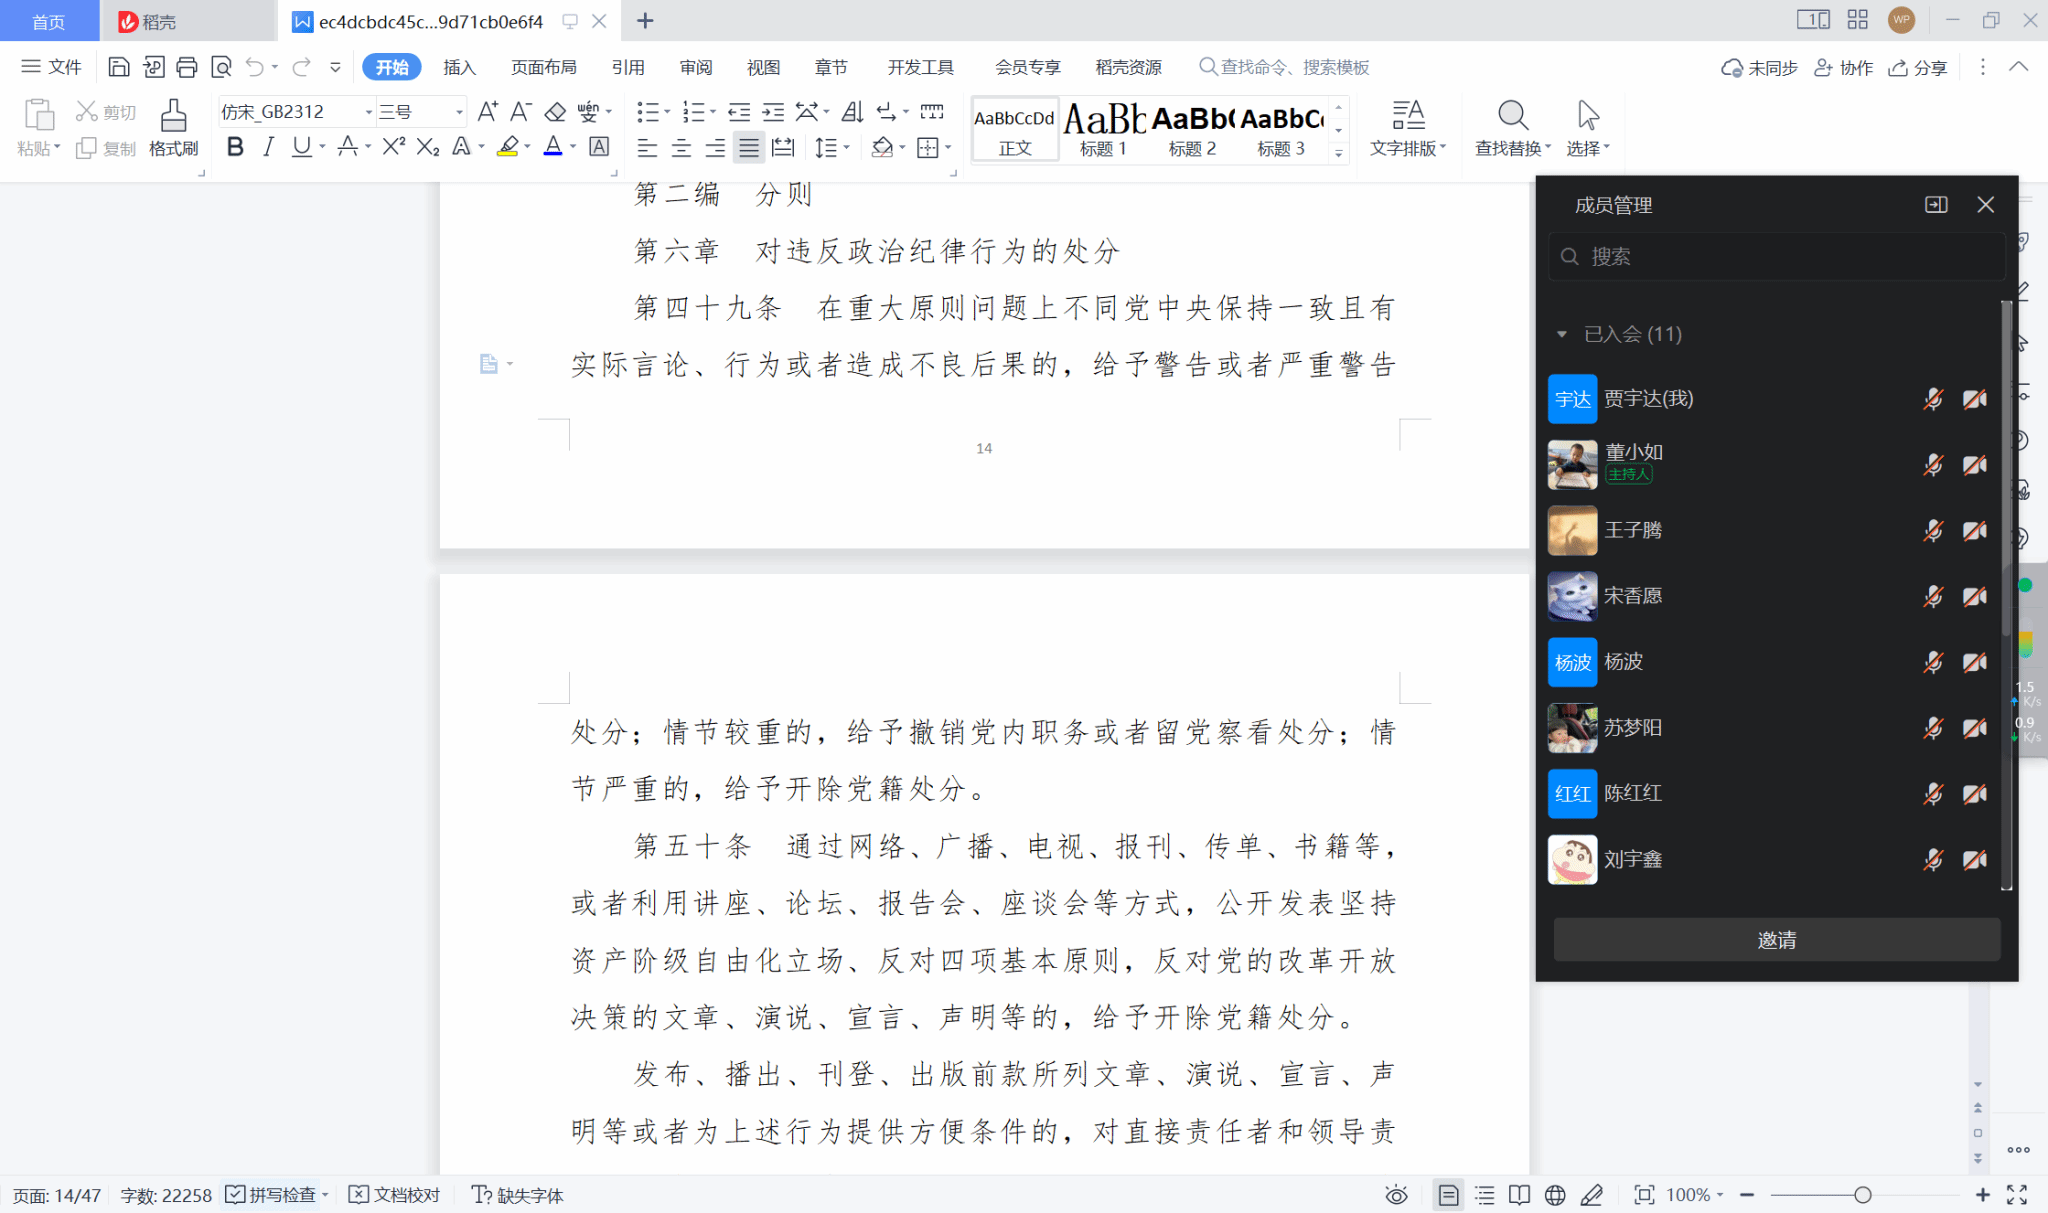Toggle microphone for 苏梦阳
Viewport: 2048px width, 1213px height.
(x=1933, y=728)
